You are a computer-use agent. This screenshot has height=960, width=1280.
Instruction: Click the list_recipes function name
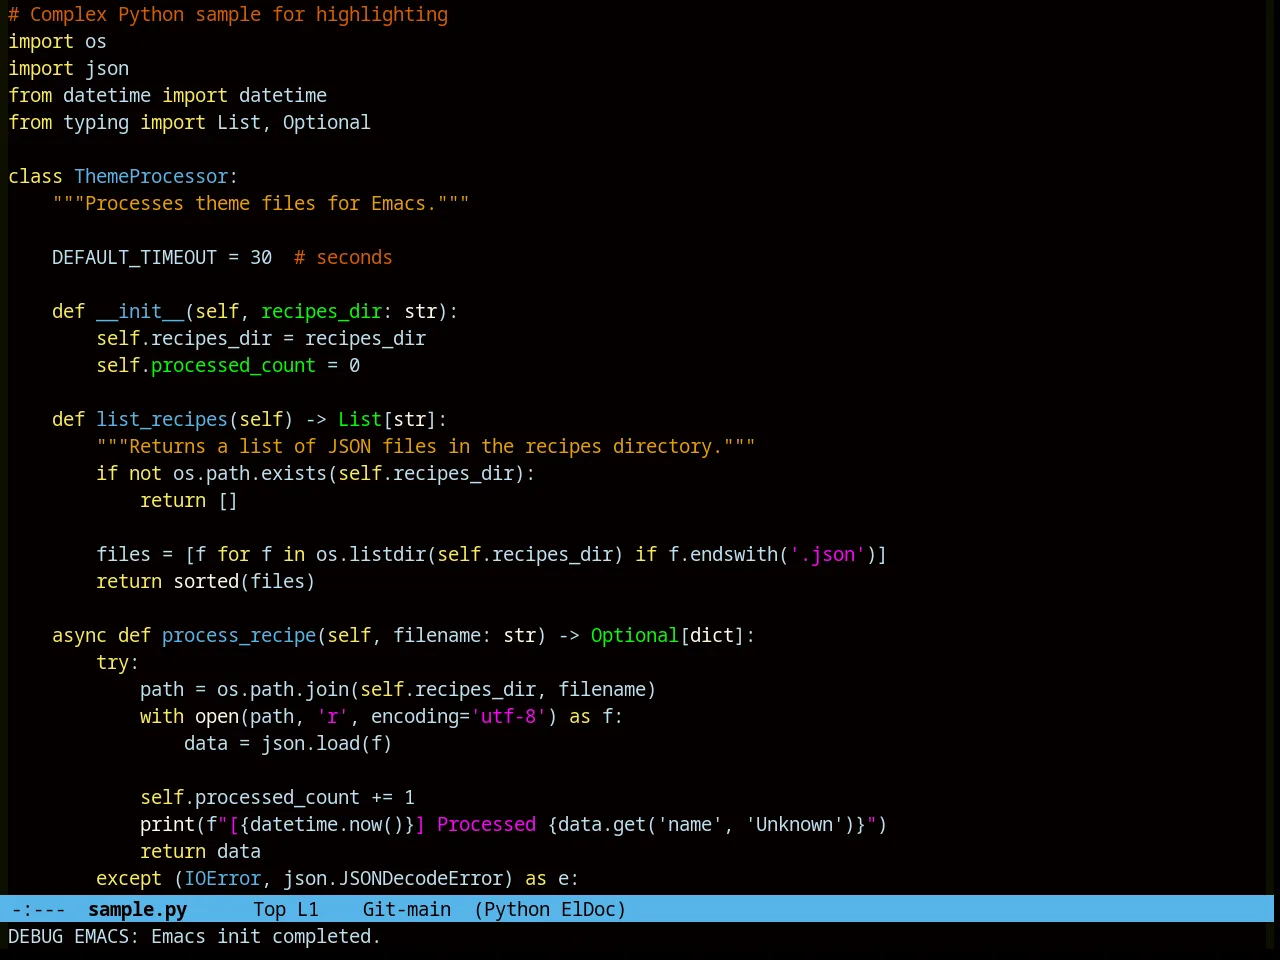pyautogui.click(x=162, y=419)
